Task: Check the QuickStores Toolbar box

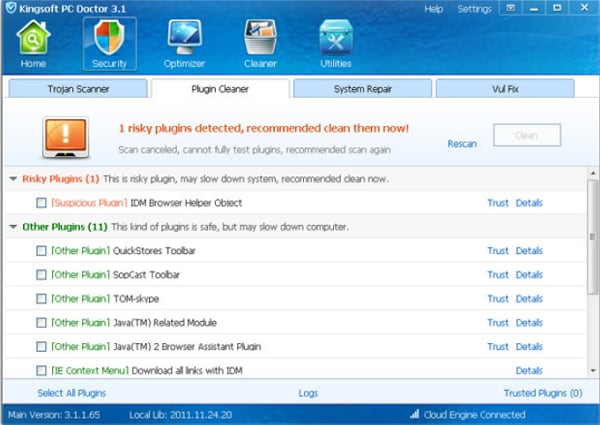Action: point(41,251)
